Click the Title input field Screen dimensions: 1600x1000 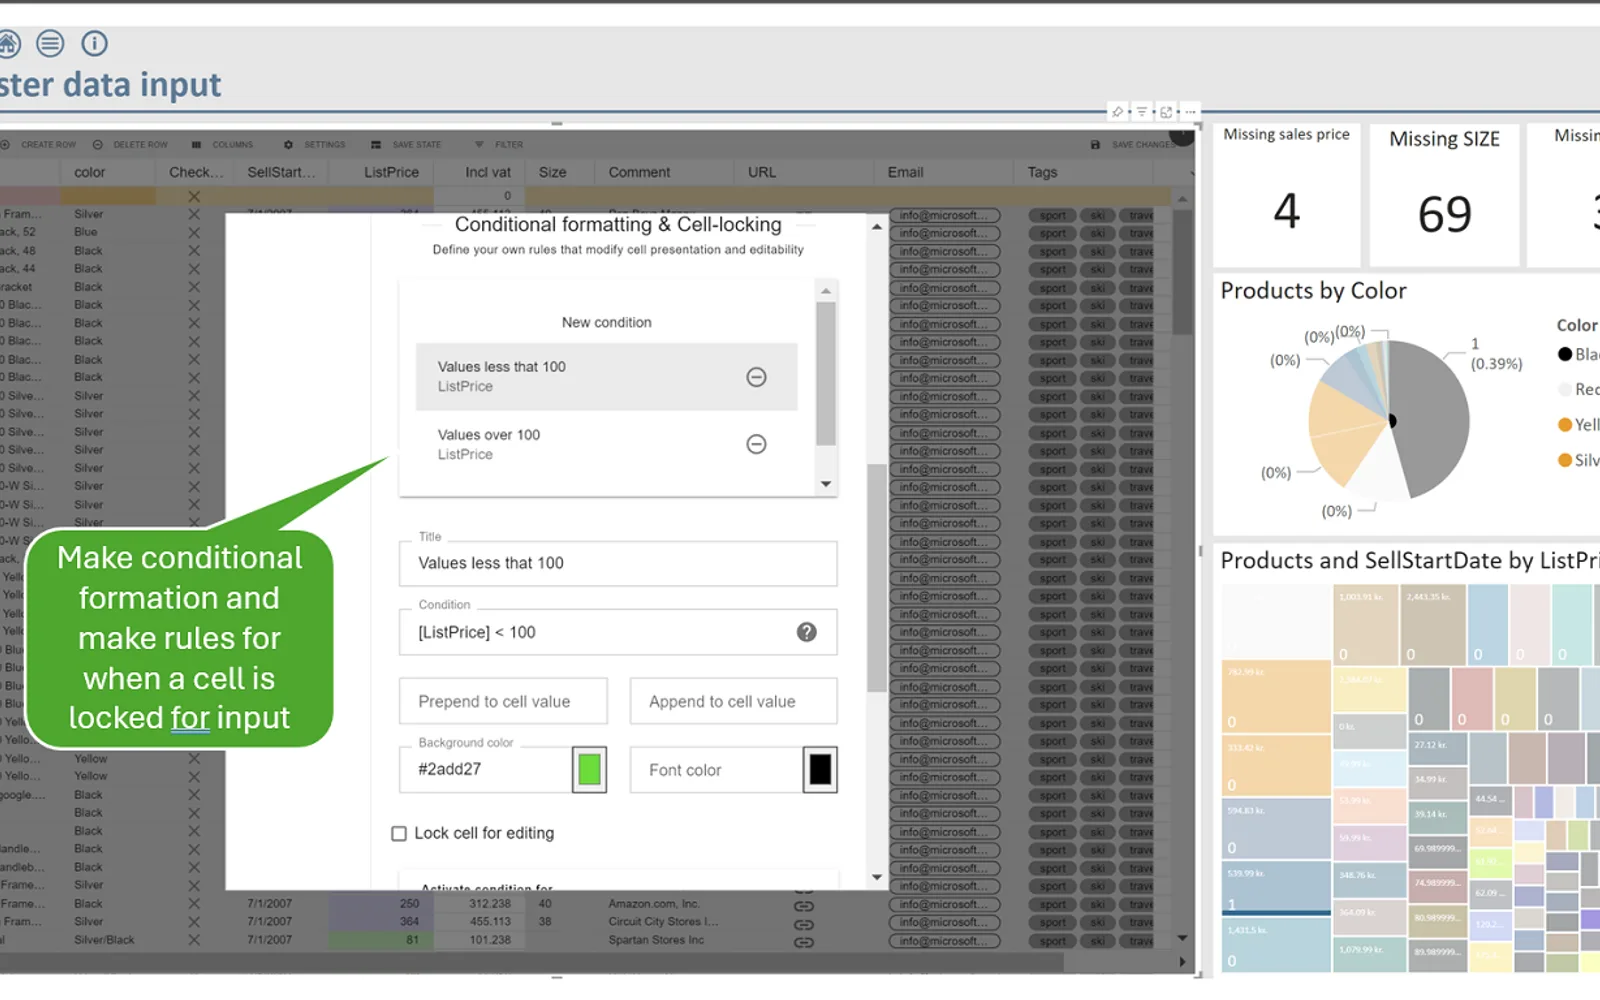pos(618,564)
